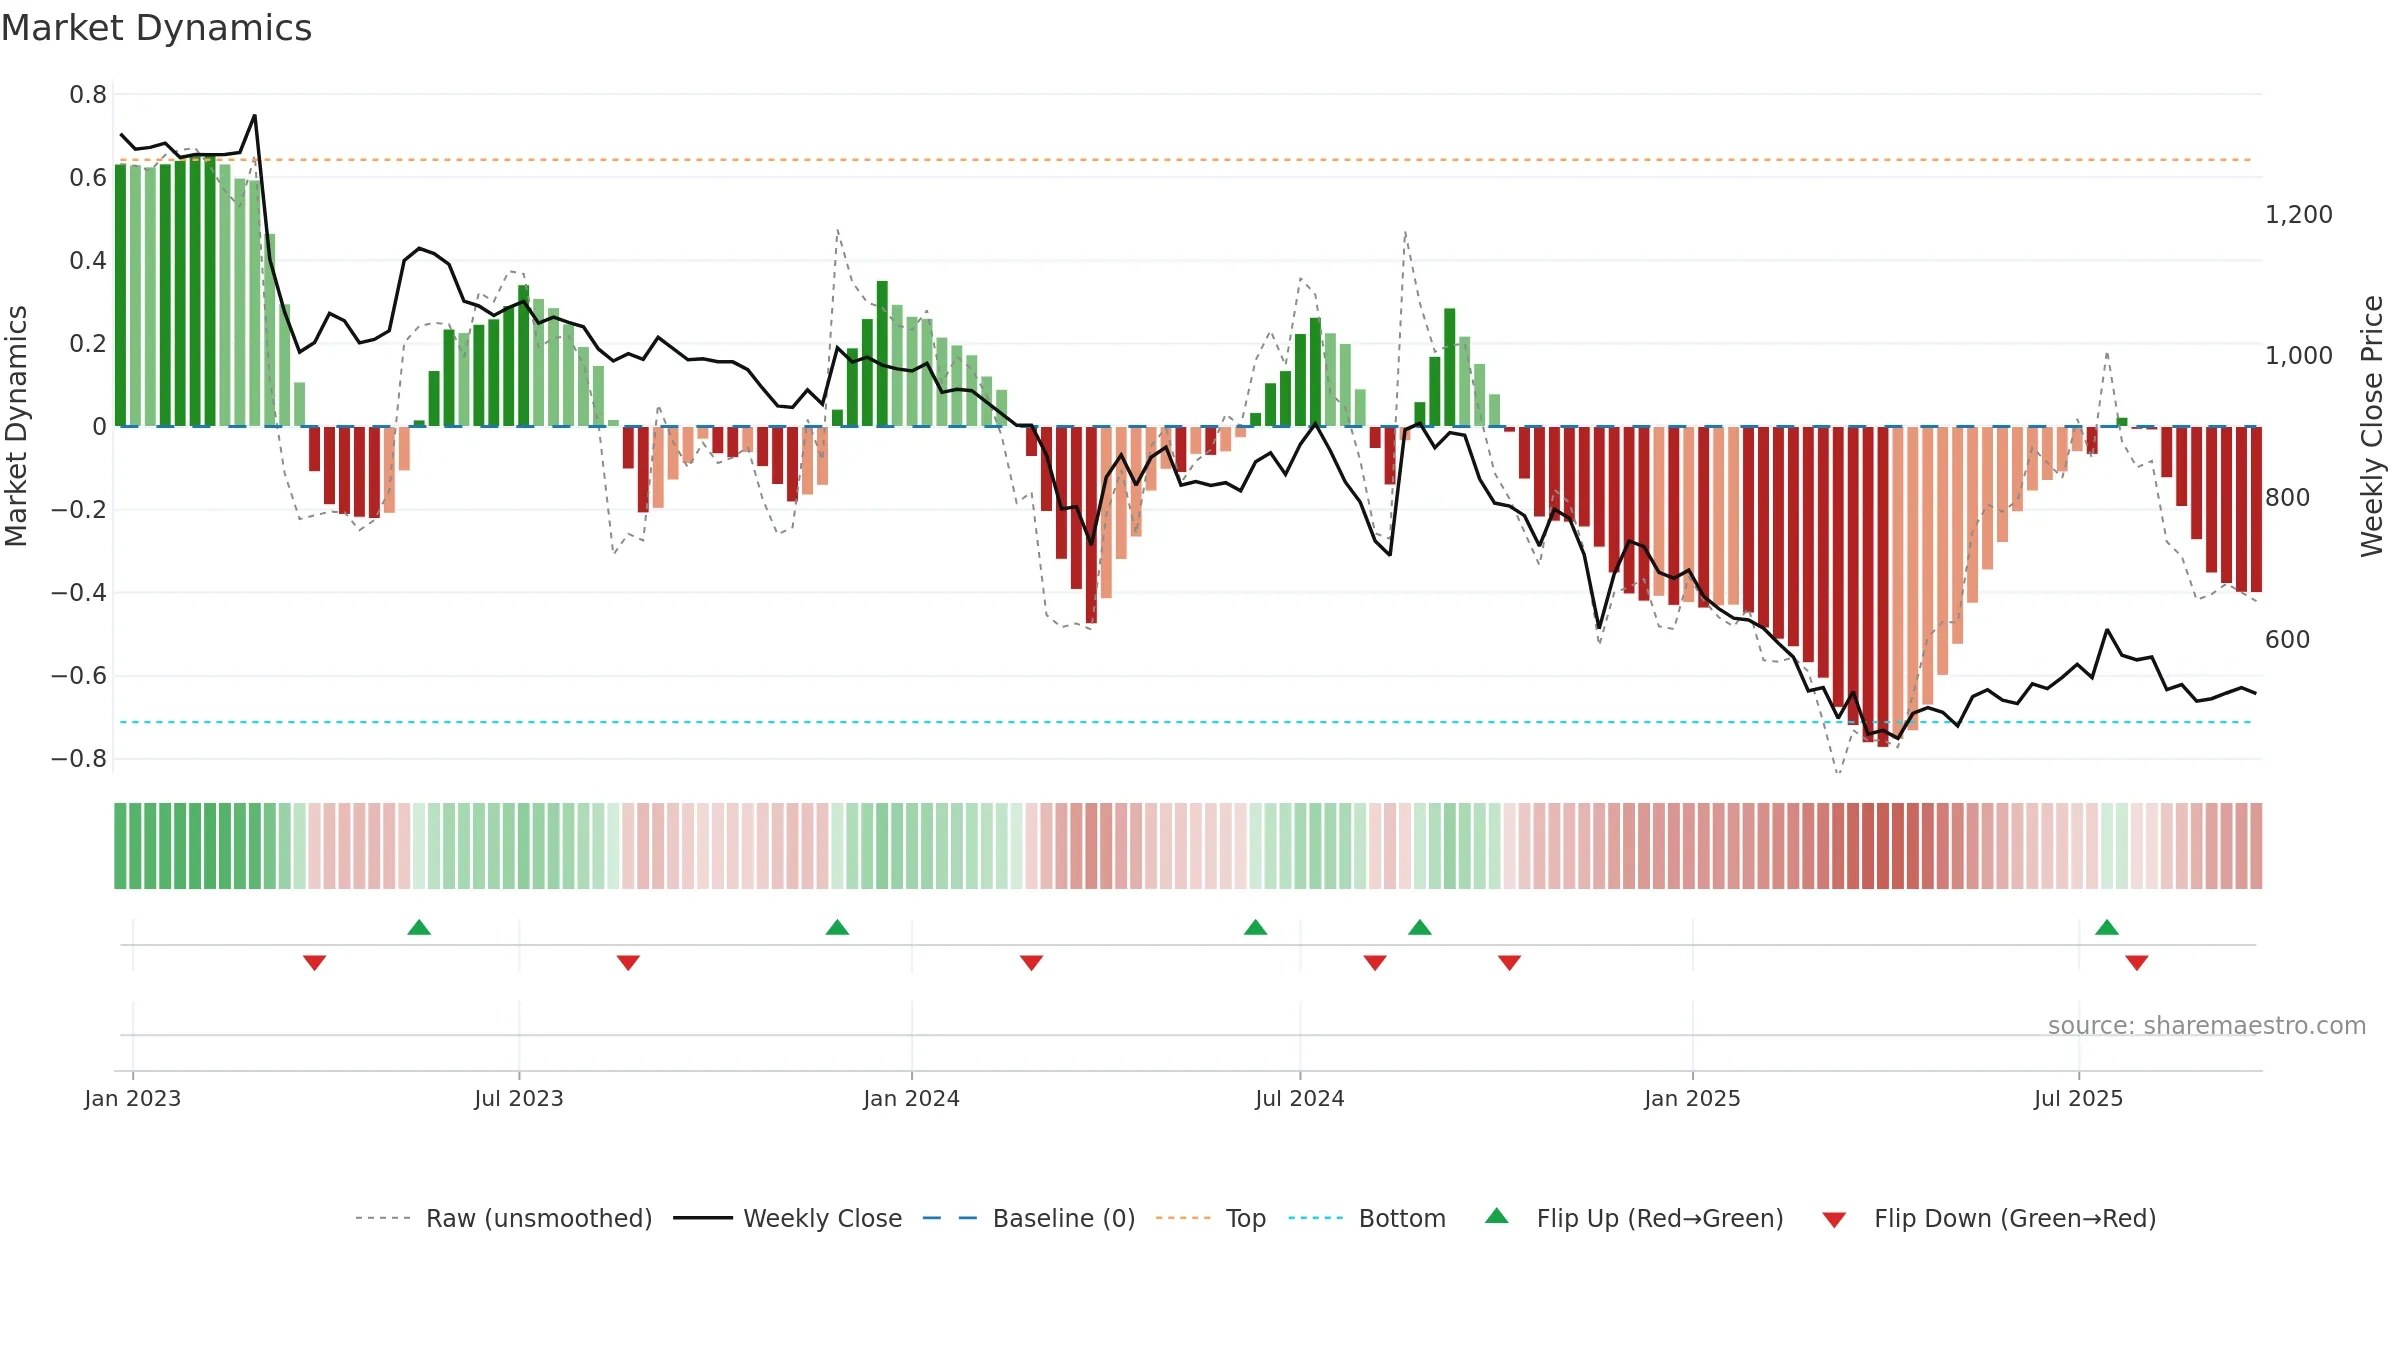The height and width of the screenshot is (1350, 2400).
Task: Click the 1,200 right axis tick label
Action: pos(2298,215)
